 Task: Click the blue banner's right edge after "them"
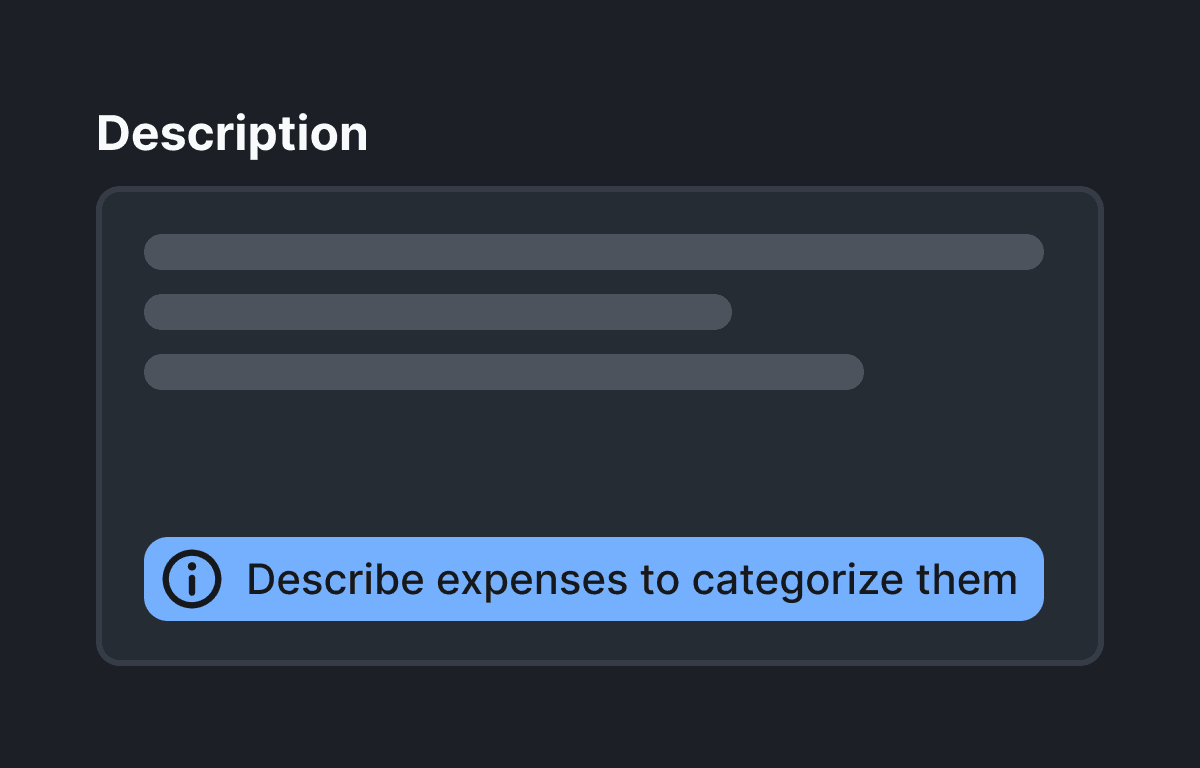coord(1032,580)
